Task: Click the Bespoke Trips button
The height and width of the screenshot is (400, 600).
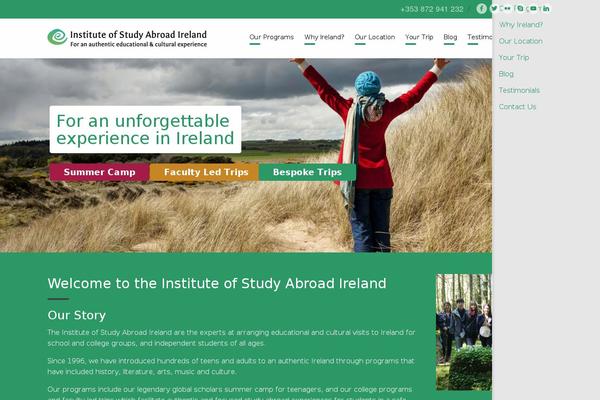Action: click(x=307, y=172)
